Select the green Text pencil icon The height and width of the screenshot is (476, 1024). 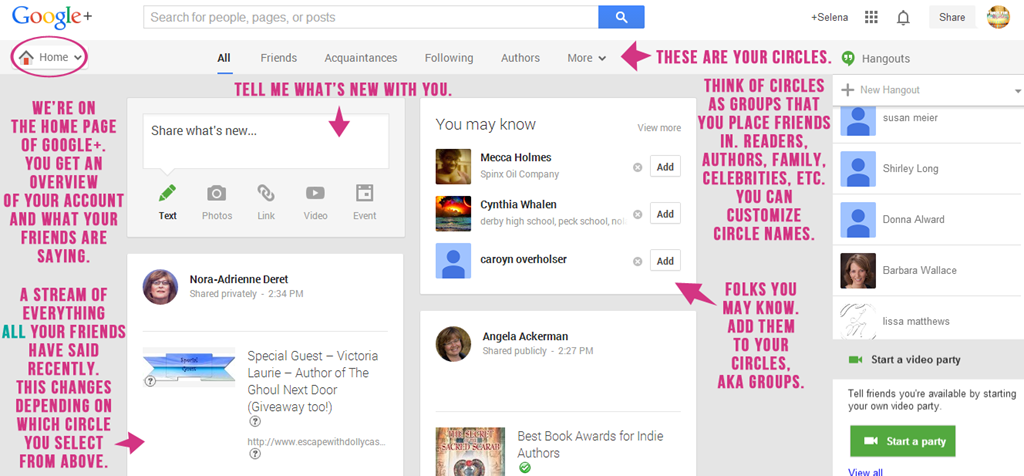[x=167, y=193]
